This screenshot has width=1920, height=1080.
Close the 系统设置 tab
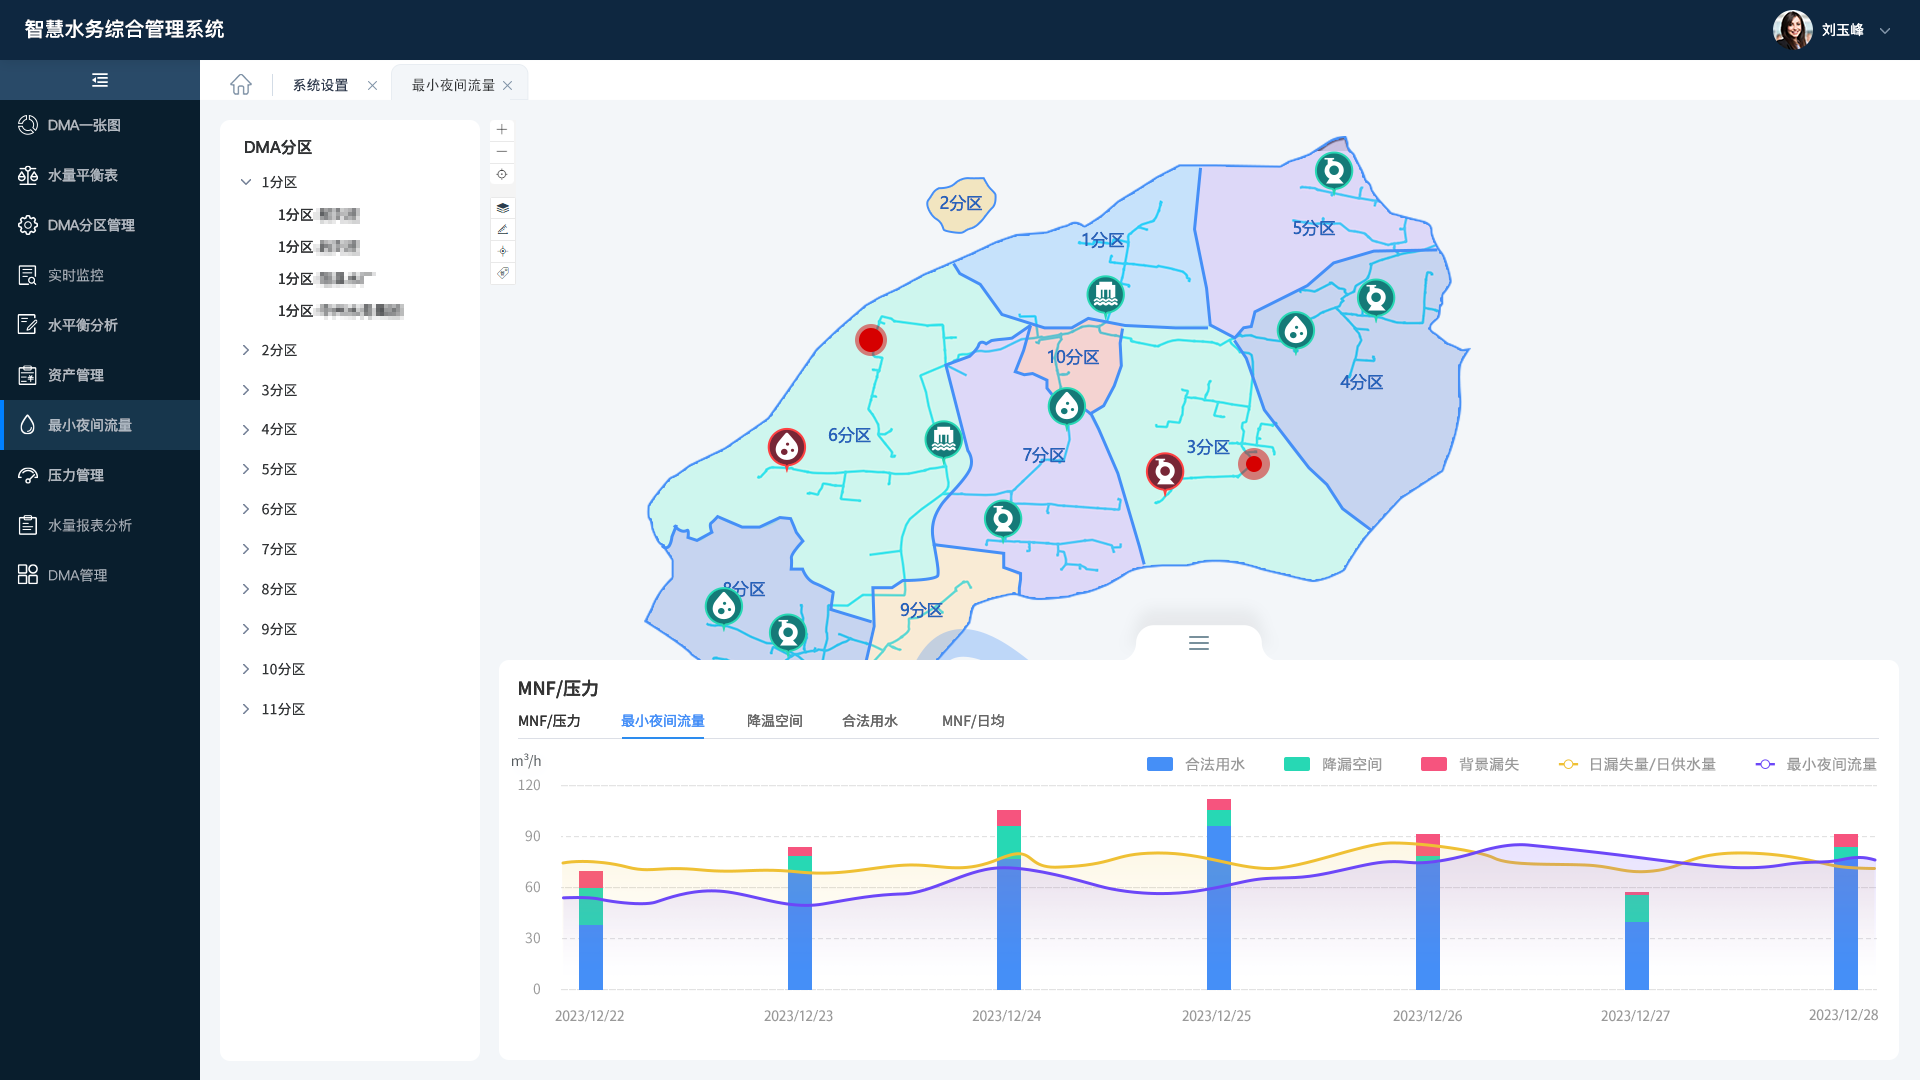tap(373, 85)
